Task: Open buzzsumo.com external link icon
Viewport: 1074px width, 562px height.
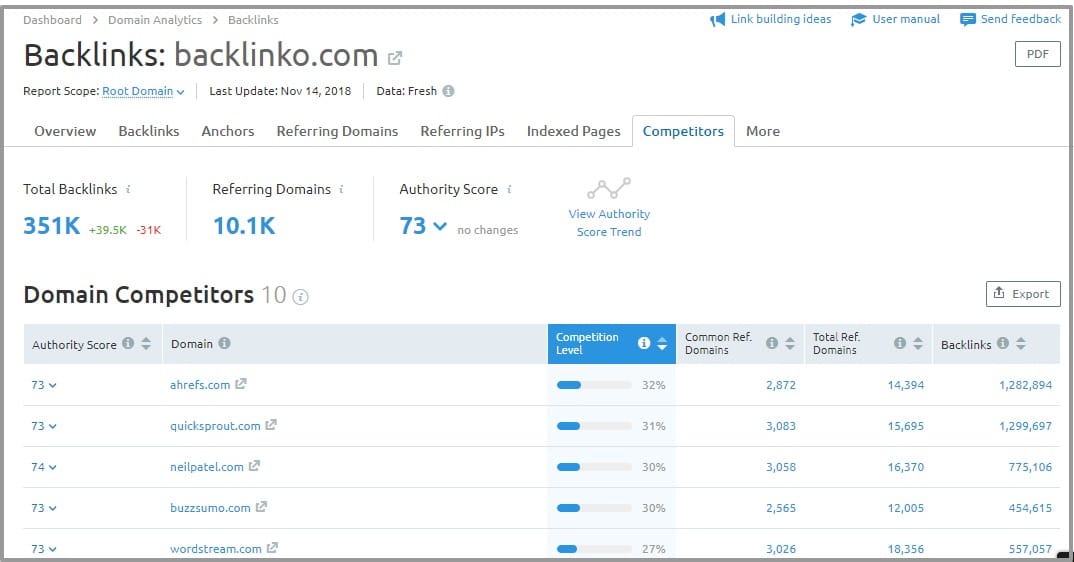Action: tap(261, 507)
